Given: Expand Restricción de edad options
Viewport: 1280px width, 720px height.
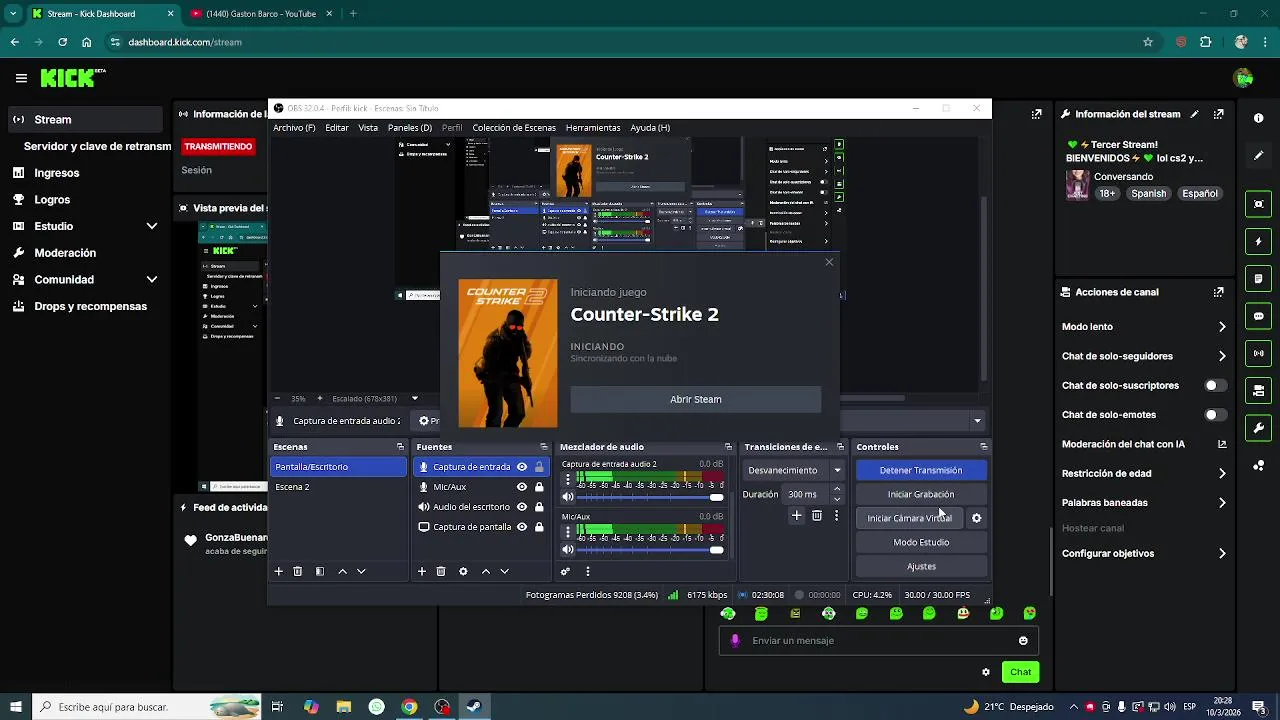Looking at the screenshot, I should click(1222, 473).
